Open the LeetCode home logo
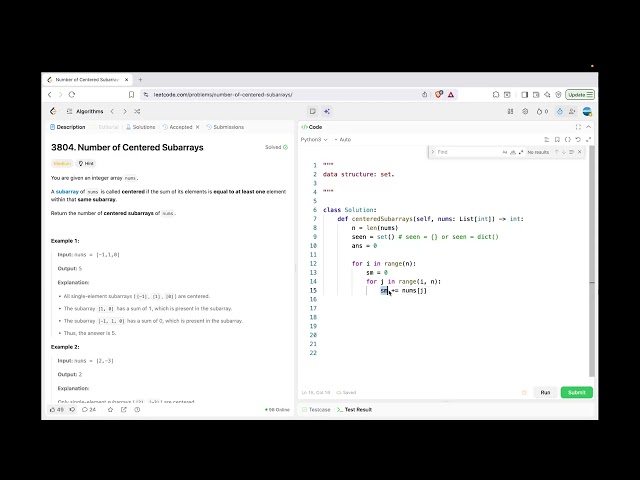Image resolution: width=640 pixels, height=480 pixels. point(53,111)
